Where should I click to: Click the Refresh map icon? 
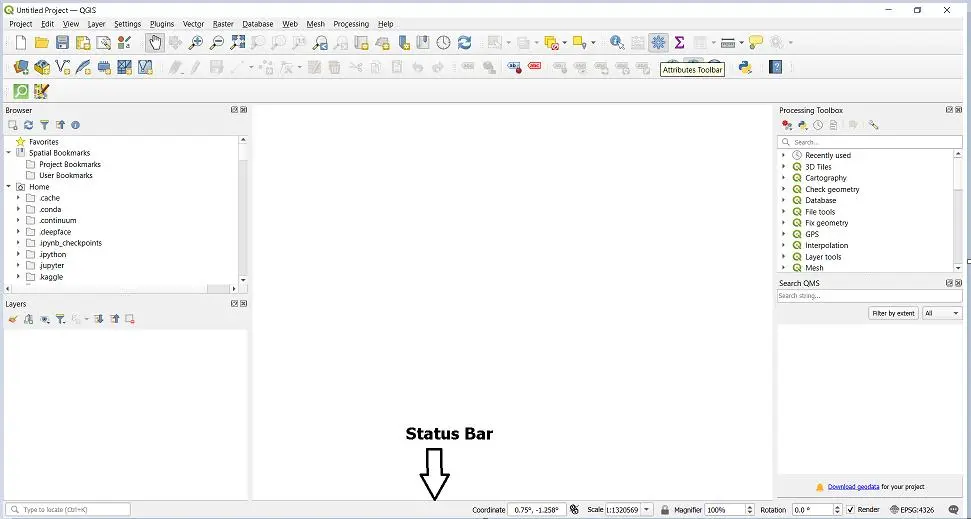click(x=464, y=43)
